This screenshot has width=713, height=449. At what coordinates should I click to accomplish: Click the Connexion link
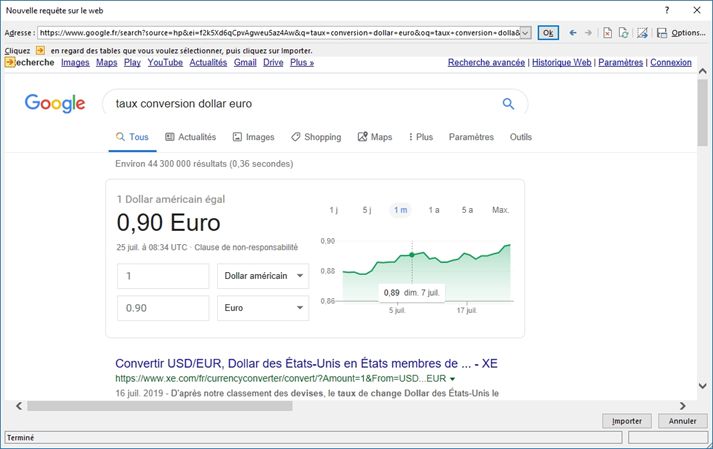671,62
